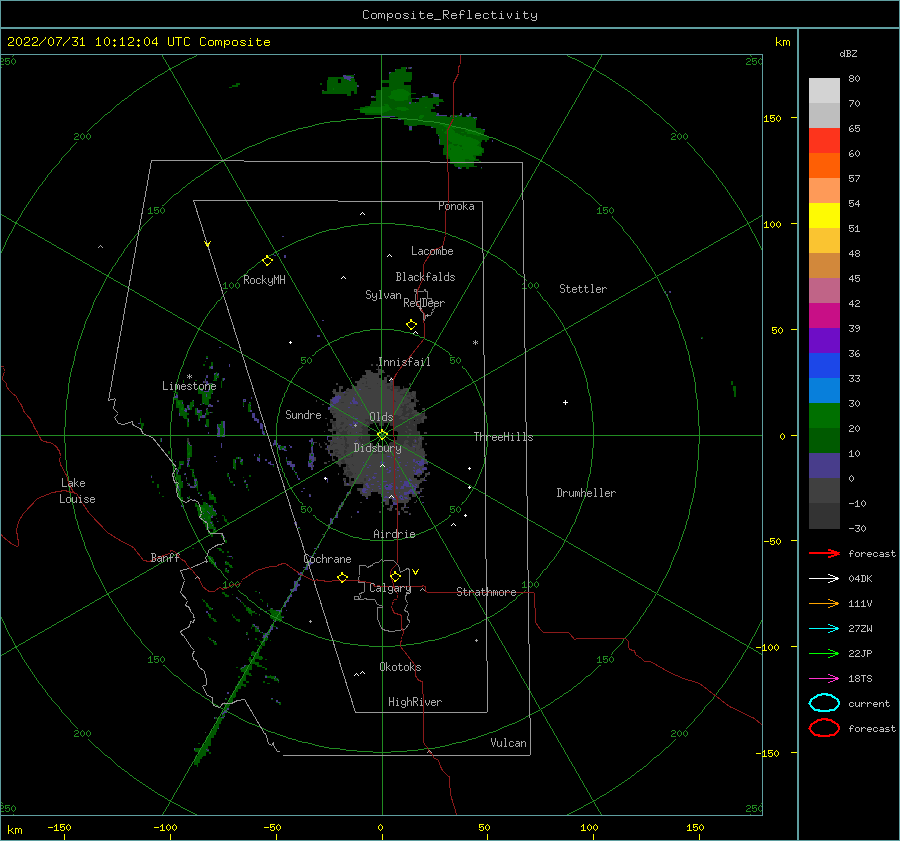Click the yellow diamond marker near Cochrane
The width and height of the screenshot is (900, 841).
342,577
